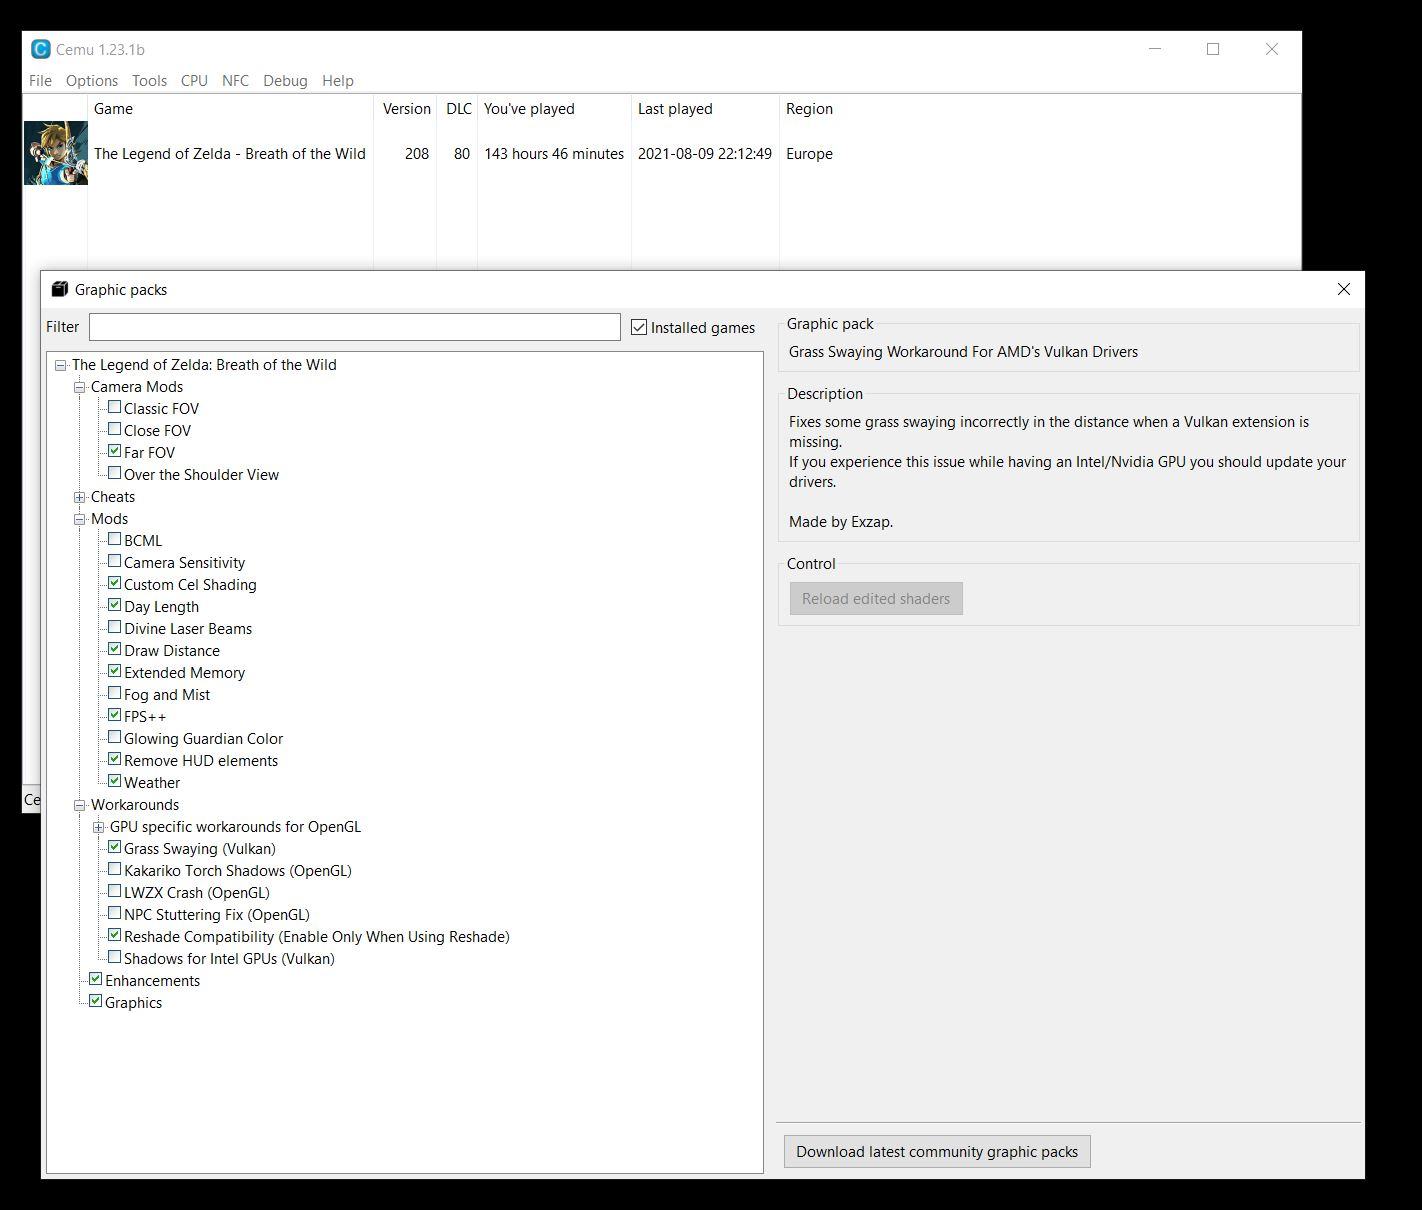Disable the Custom Cel Shading checkbox
This screenshot has width=1422, height=1210.
click(114, 583)
